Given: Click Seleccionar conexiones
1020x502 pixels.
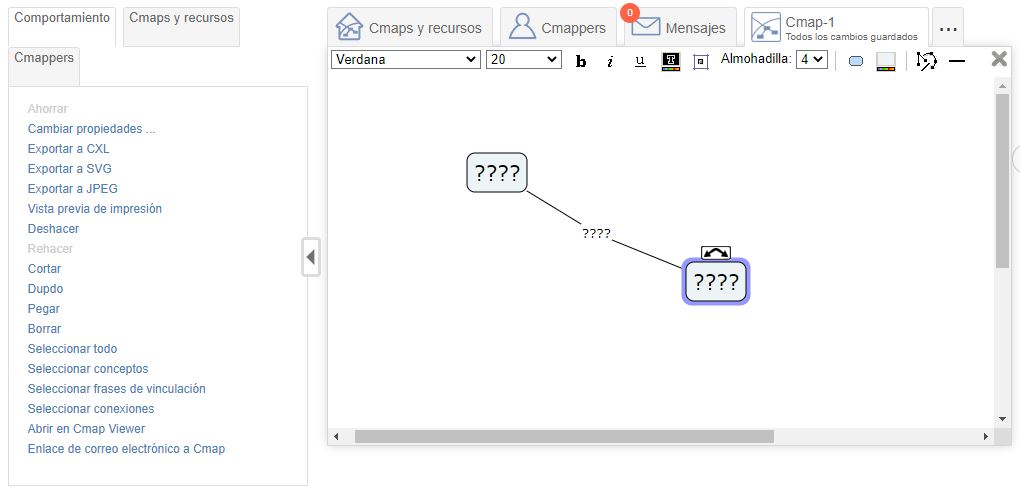Looking at the screenshot, I should 91,409.
